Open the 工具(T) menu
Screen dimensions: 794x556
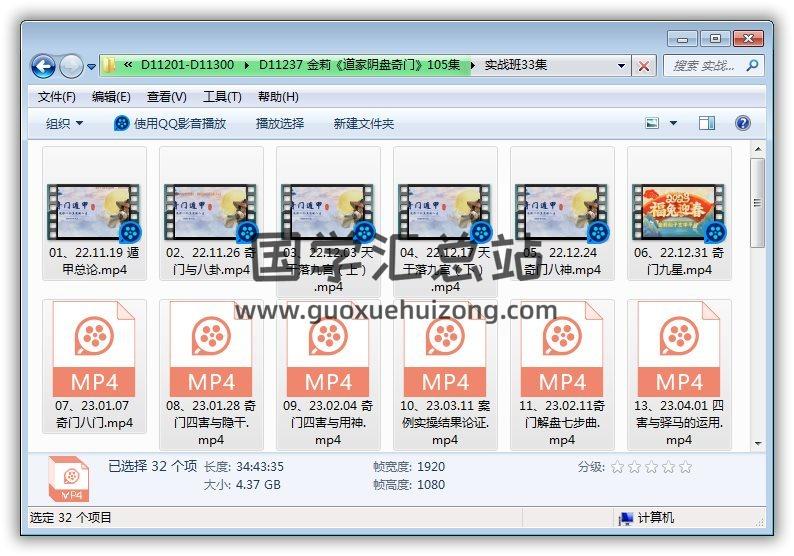click(x=222, y=97)
